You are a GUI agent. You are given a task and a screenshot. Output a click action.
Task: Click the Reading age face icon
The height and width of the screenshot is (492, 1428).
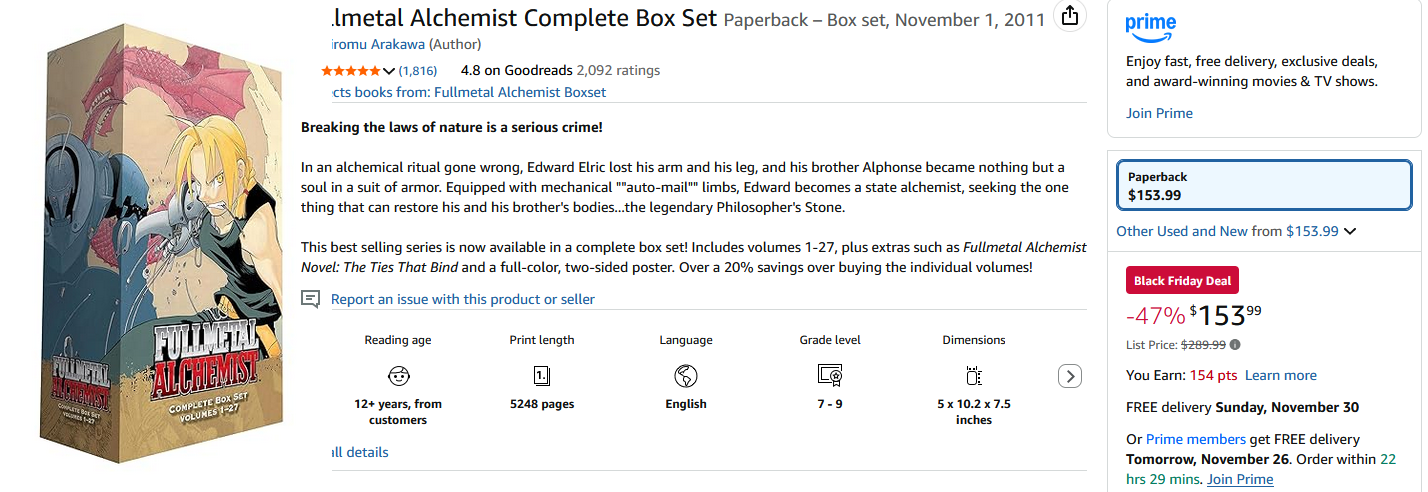[398, 376]
